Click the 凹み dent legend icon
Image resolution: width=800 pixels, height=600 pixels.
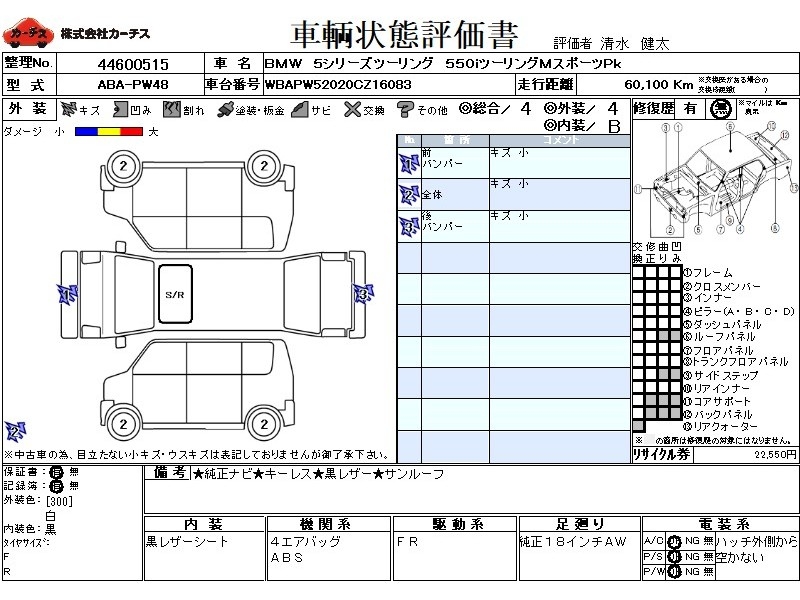tap(120, 110)
